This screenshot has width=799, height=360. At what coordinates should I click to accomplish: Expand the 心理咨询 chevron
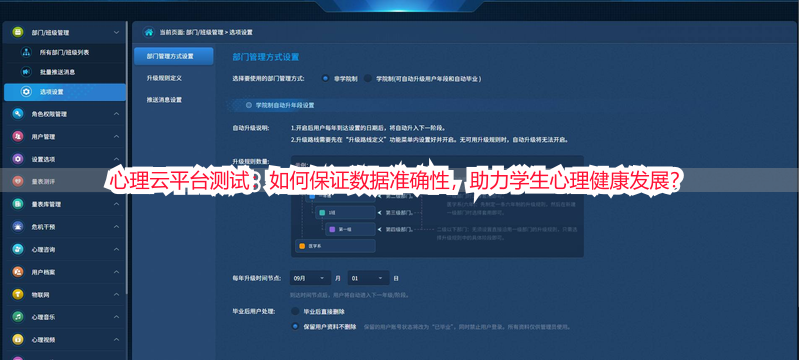(x=116, y=249)
